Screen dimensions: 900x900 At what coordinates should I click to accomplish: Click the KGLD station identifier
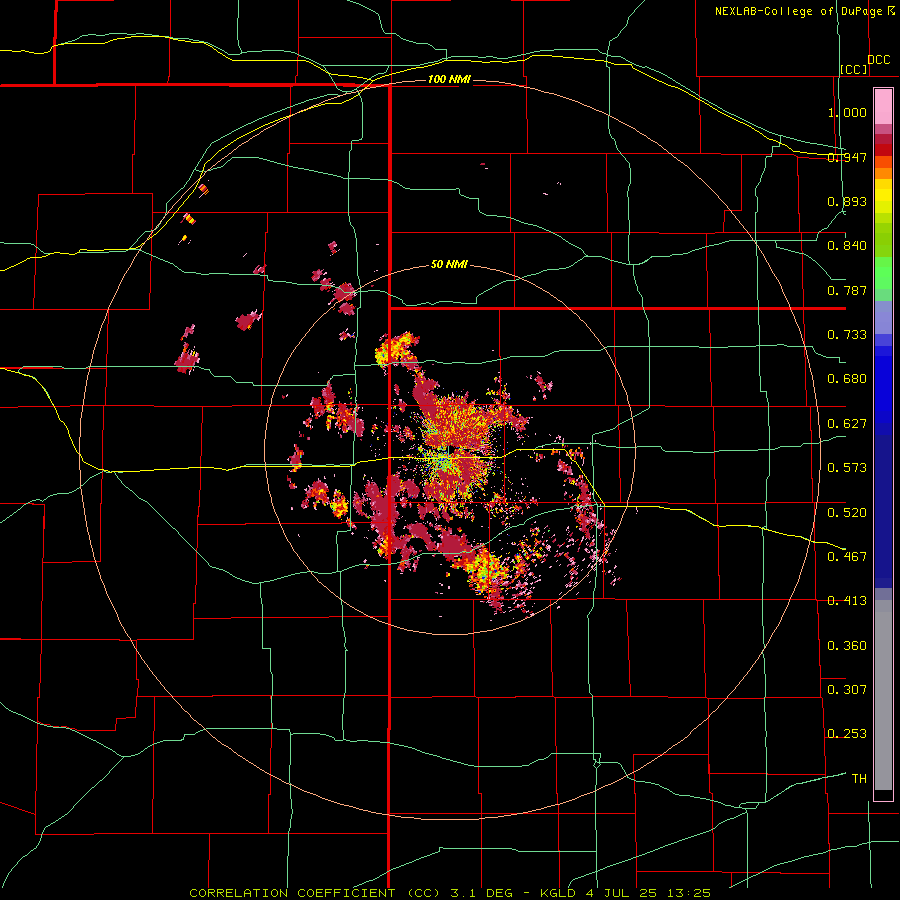tap(558, 893)
